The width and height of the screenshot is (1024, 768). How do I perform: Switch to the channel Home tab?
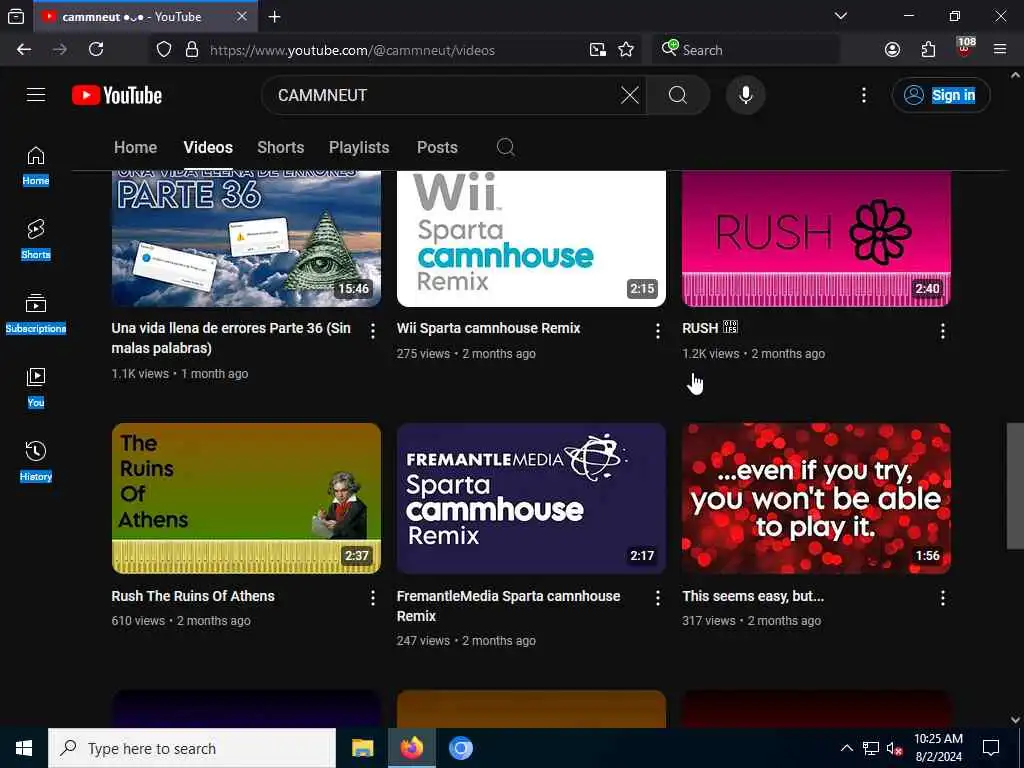click(135, 148)
